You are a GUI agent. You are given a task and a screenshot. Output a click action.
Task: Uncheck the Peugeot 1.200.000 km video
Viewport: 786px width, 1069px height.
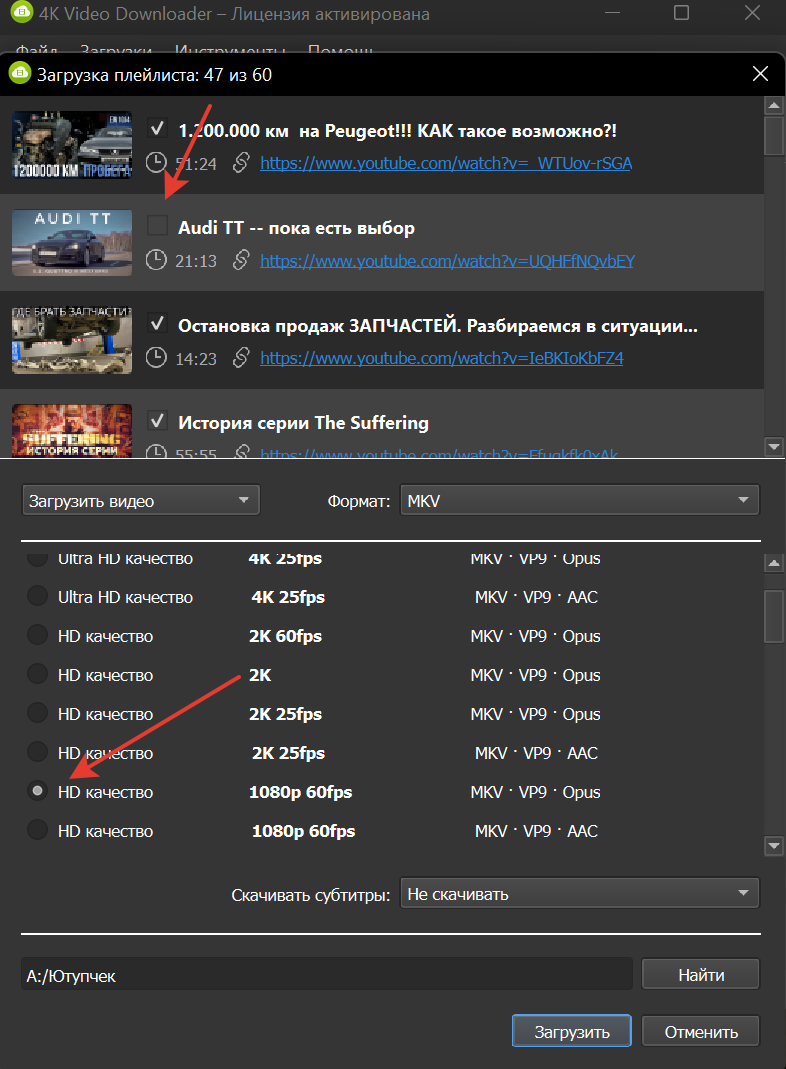[157, 129]
